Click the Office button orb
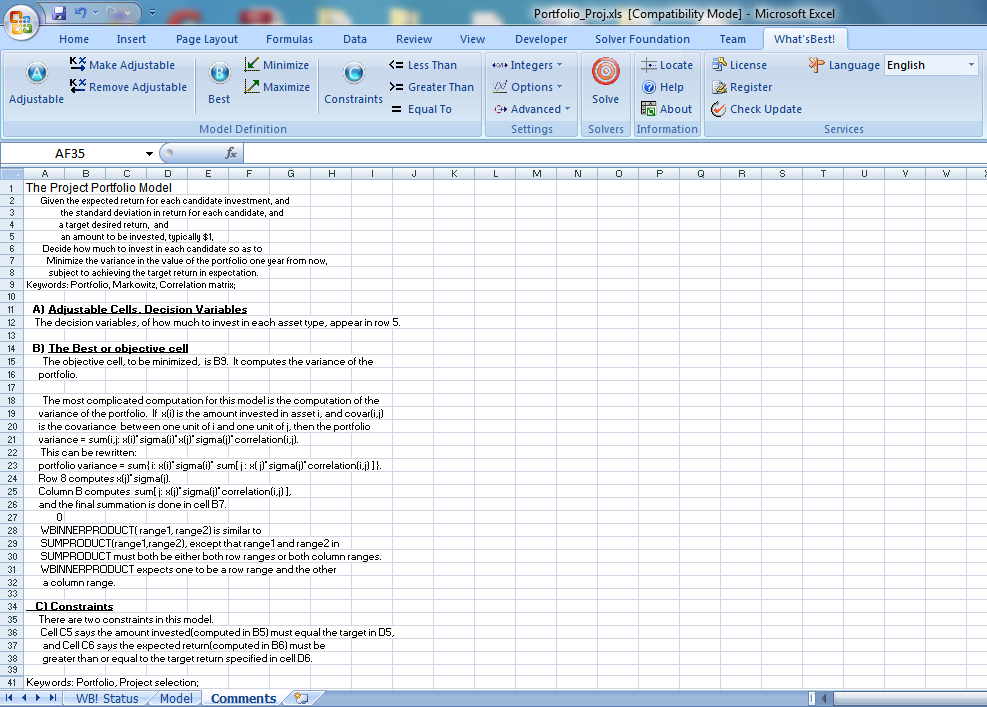 point(21,21)
